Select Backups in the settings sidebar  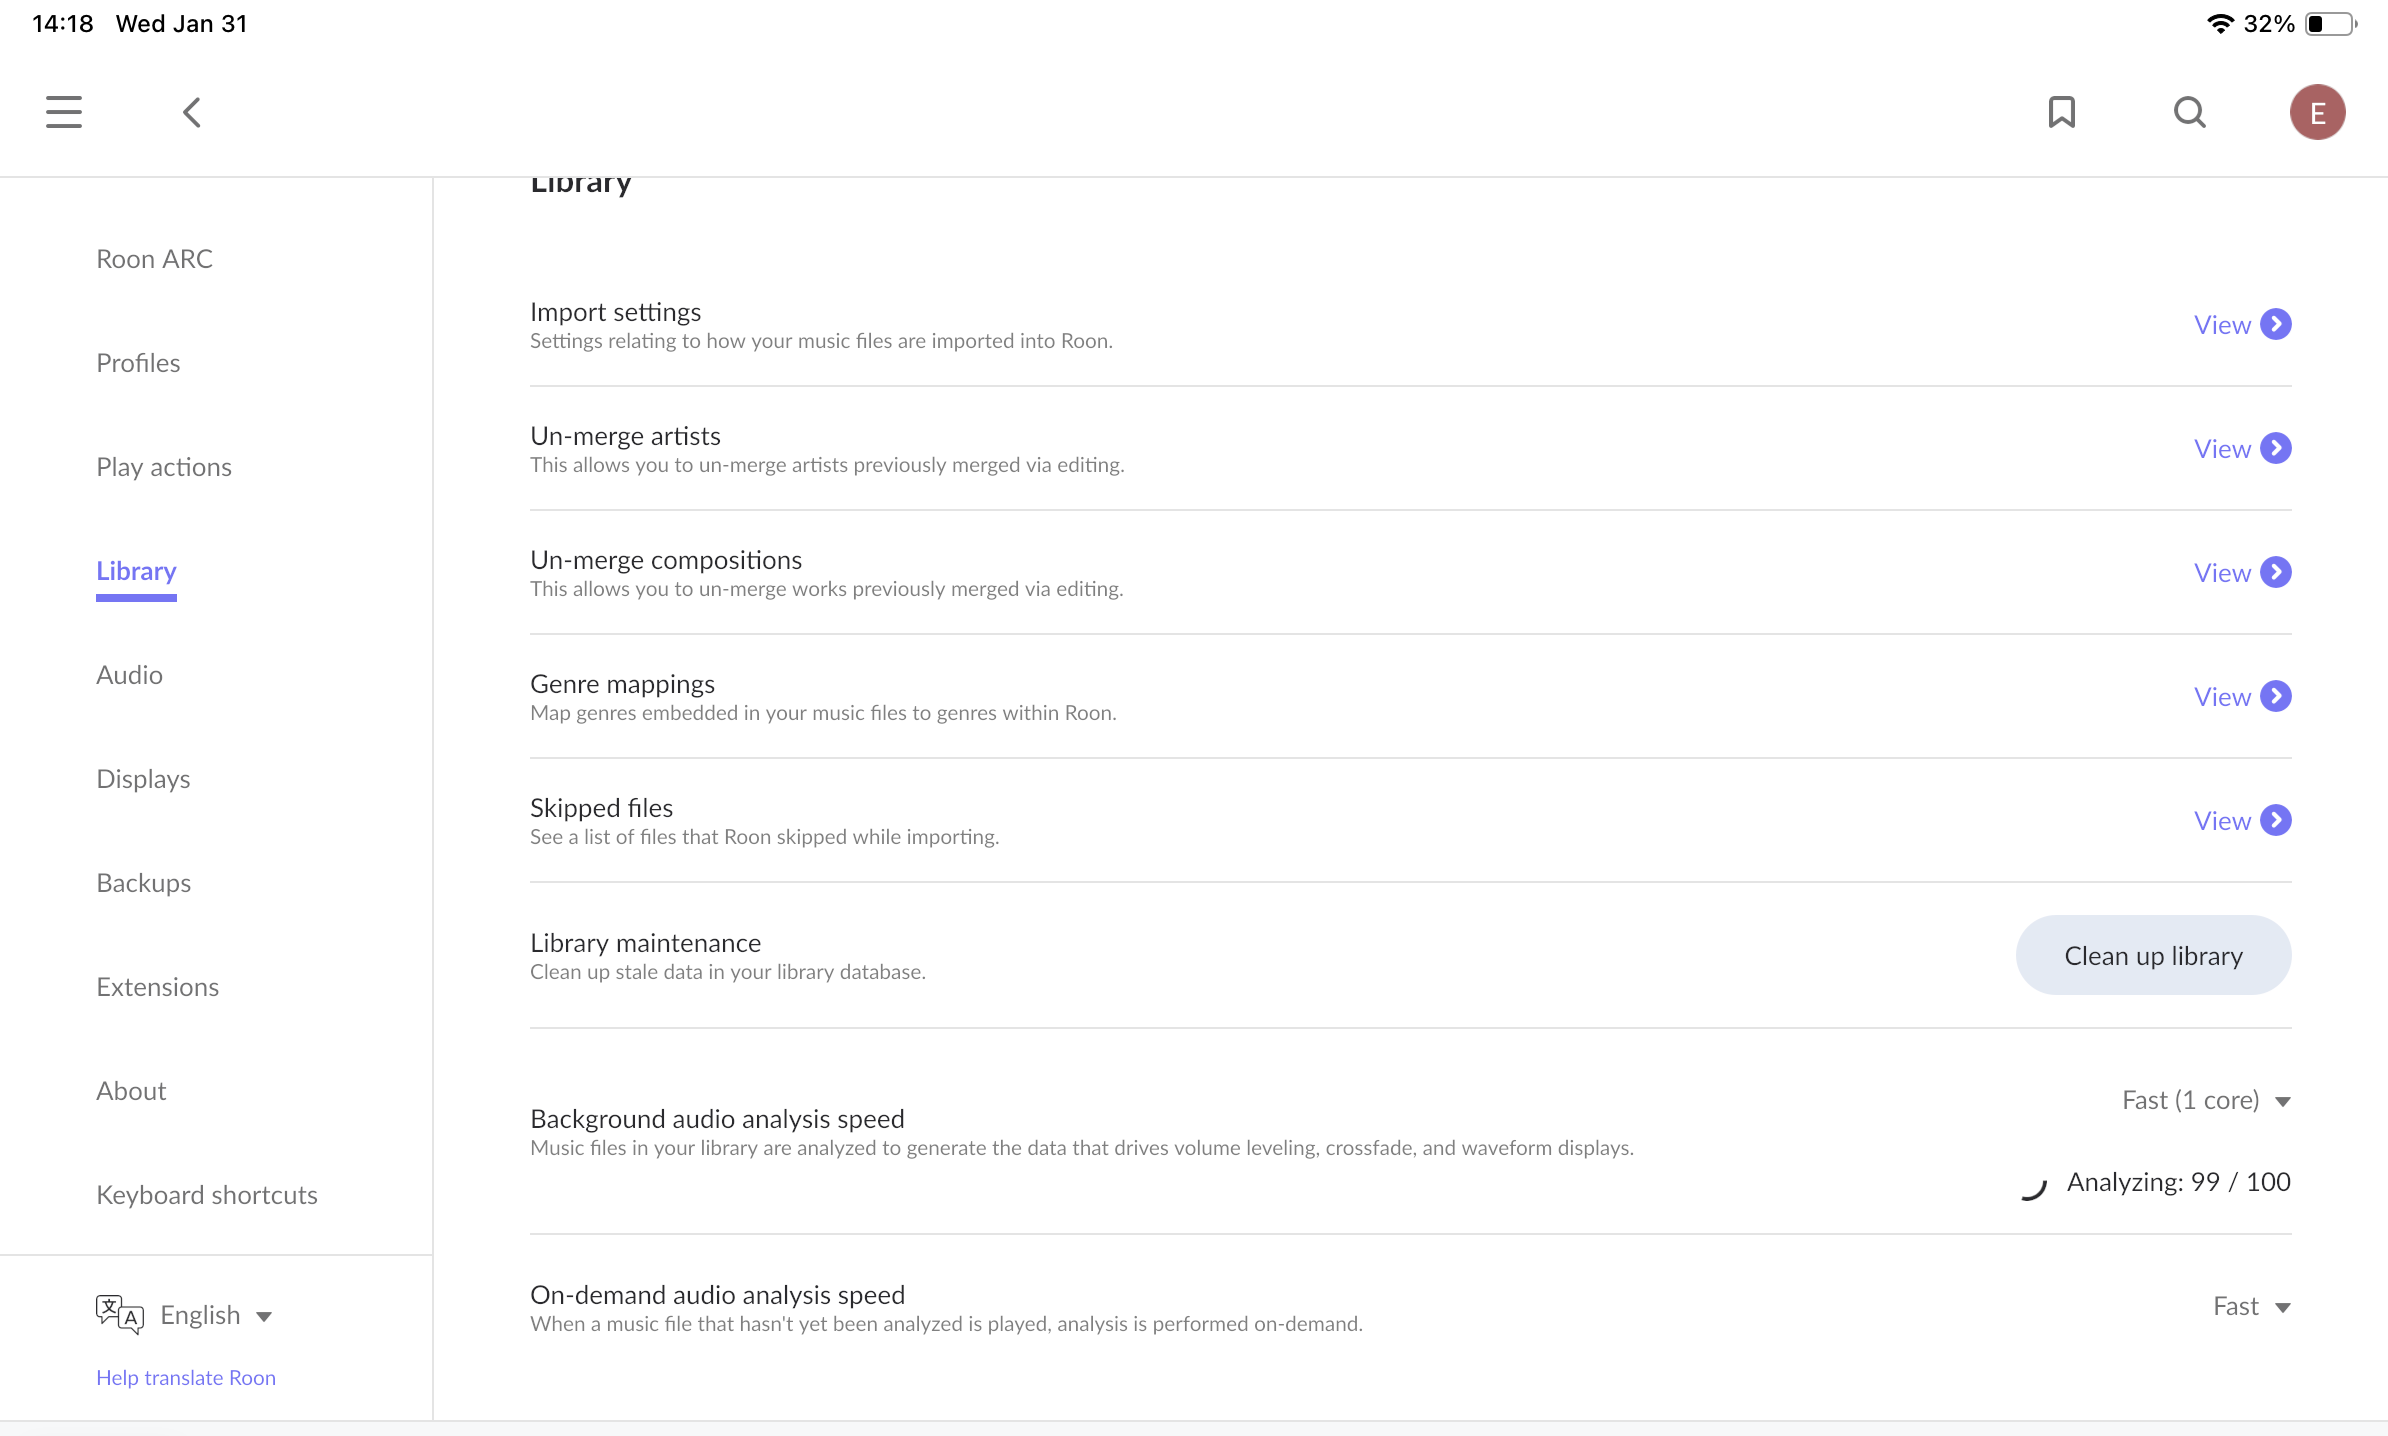click(143, 883)
